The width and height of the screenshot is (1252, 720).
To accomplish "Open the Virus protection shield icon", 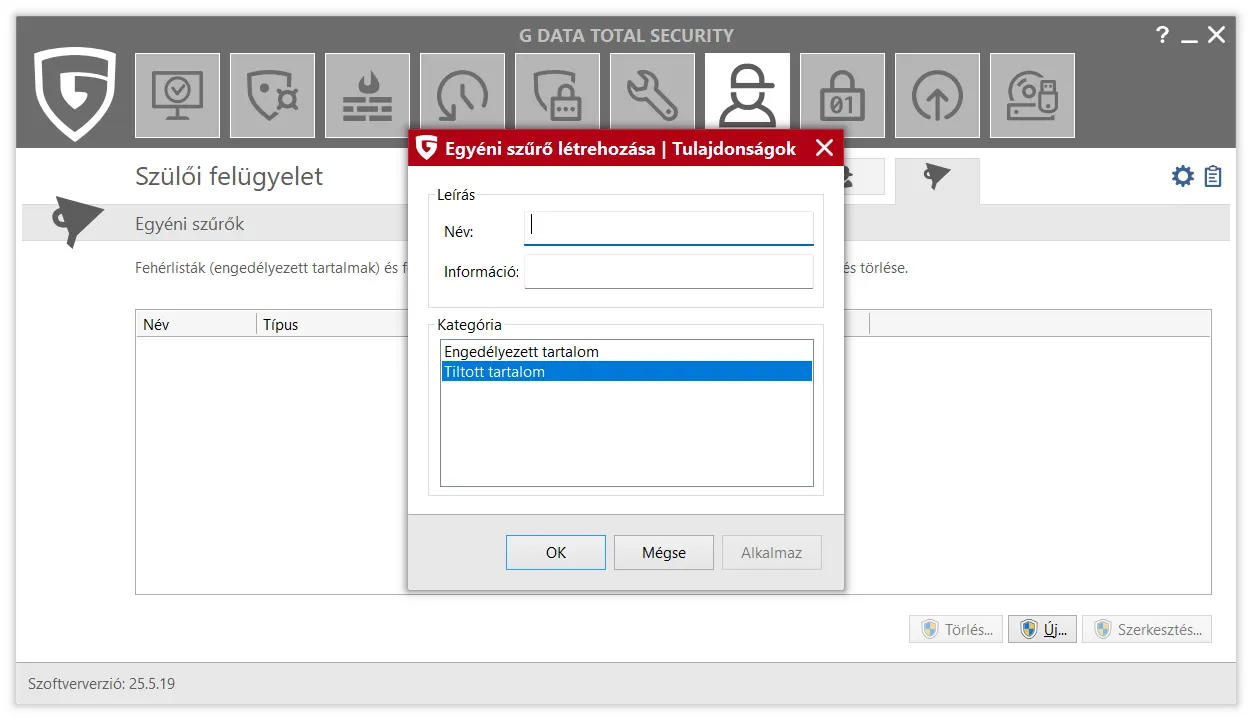I will click(272, 96).
